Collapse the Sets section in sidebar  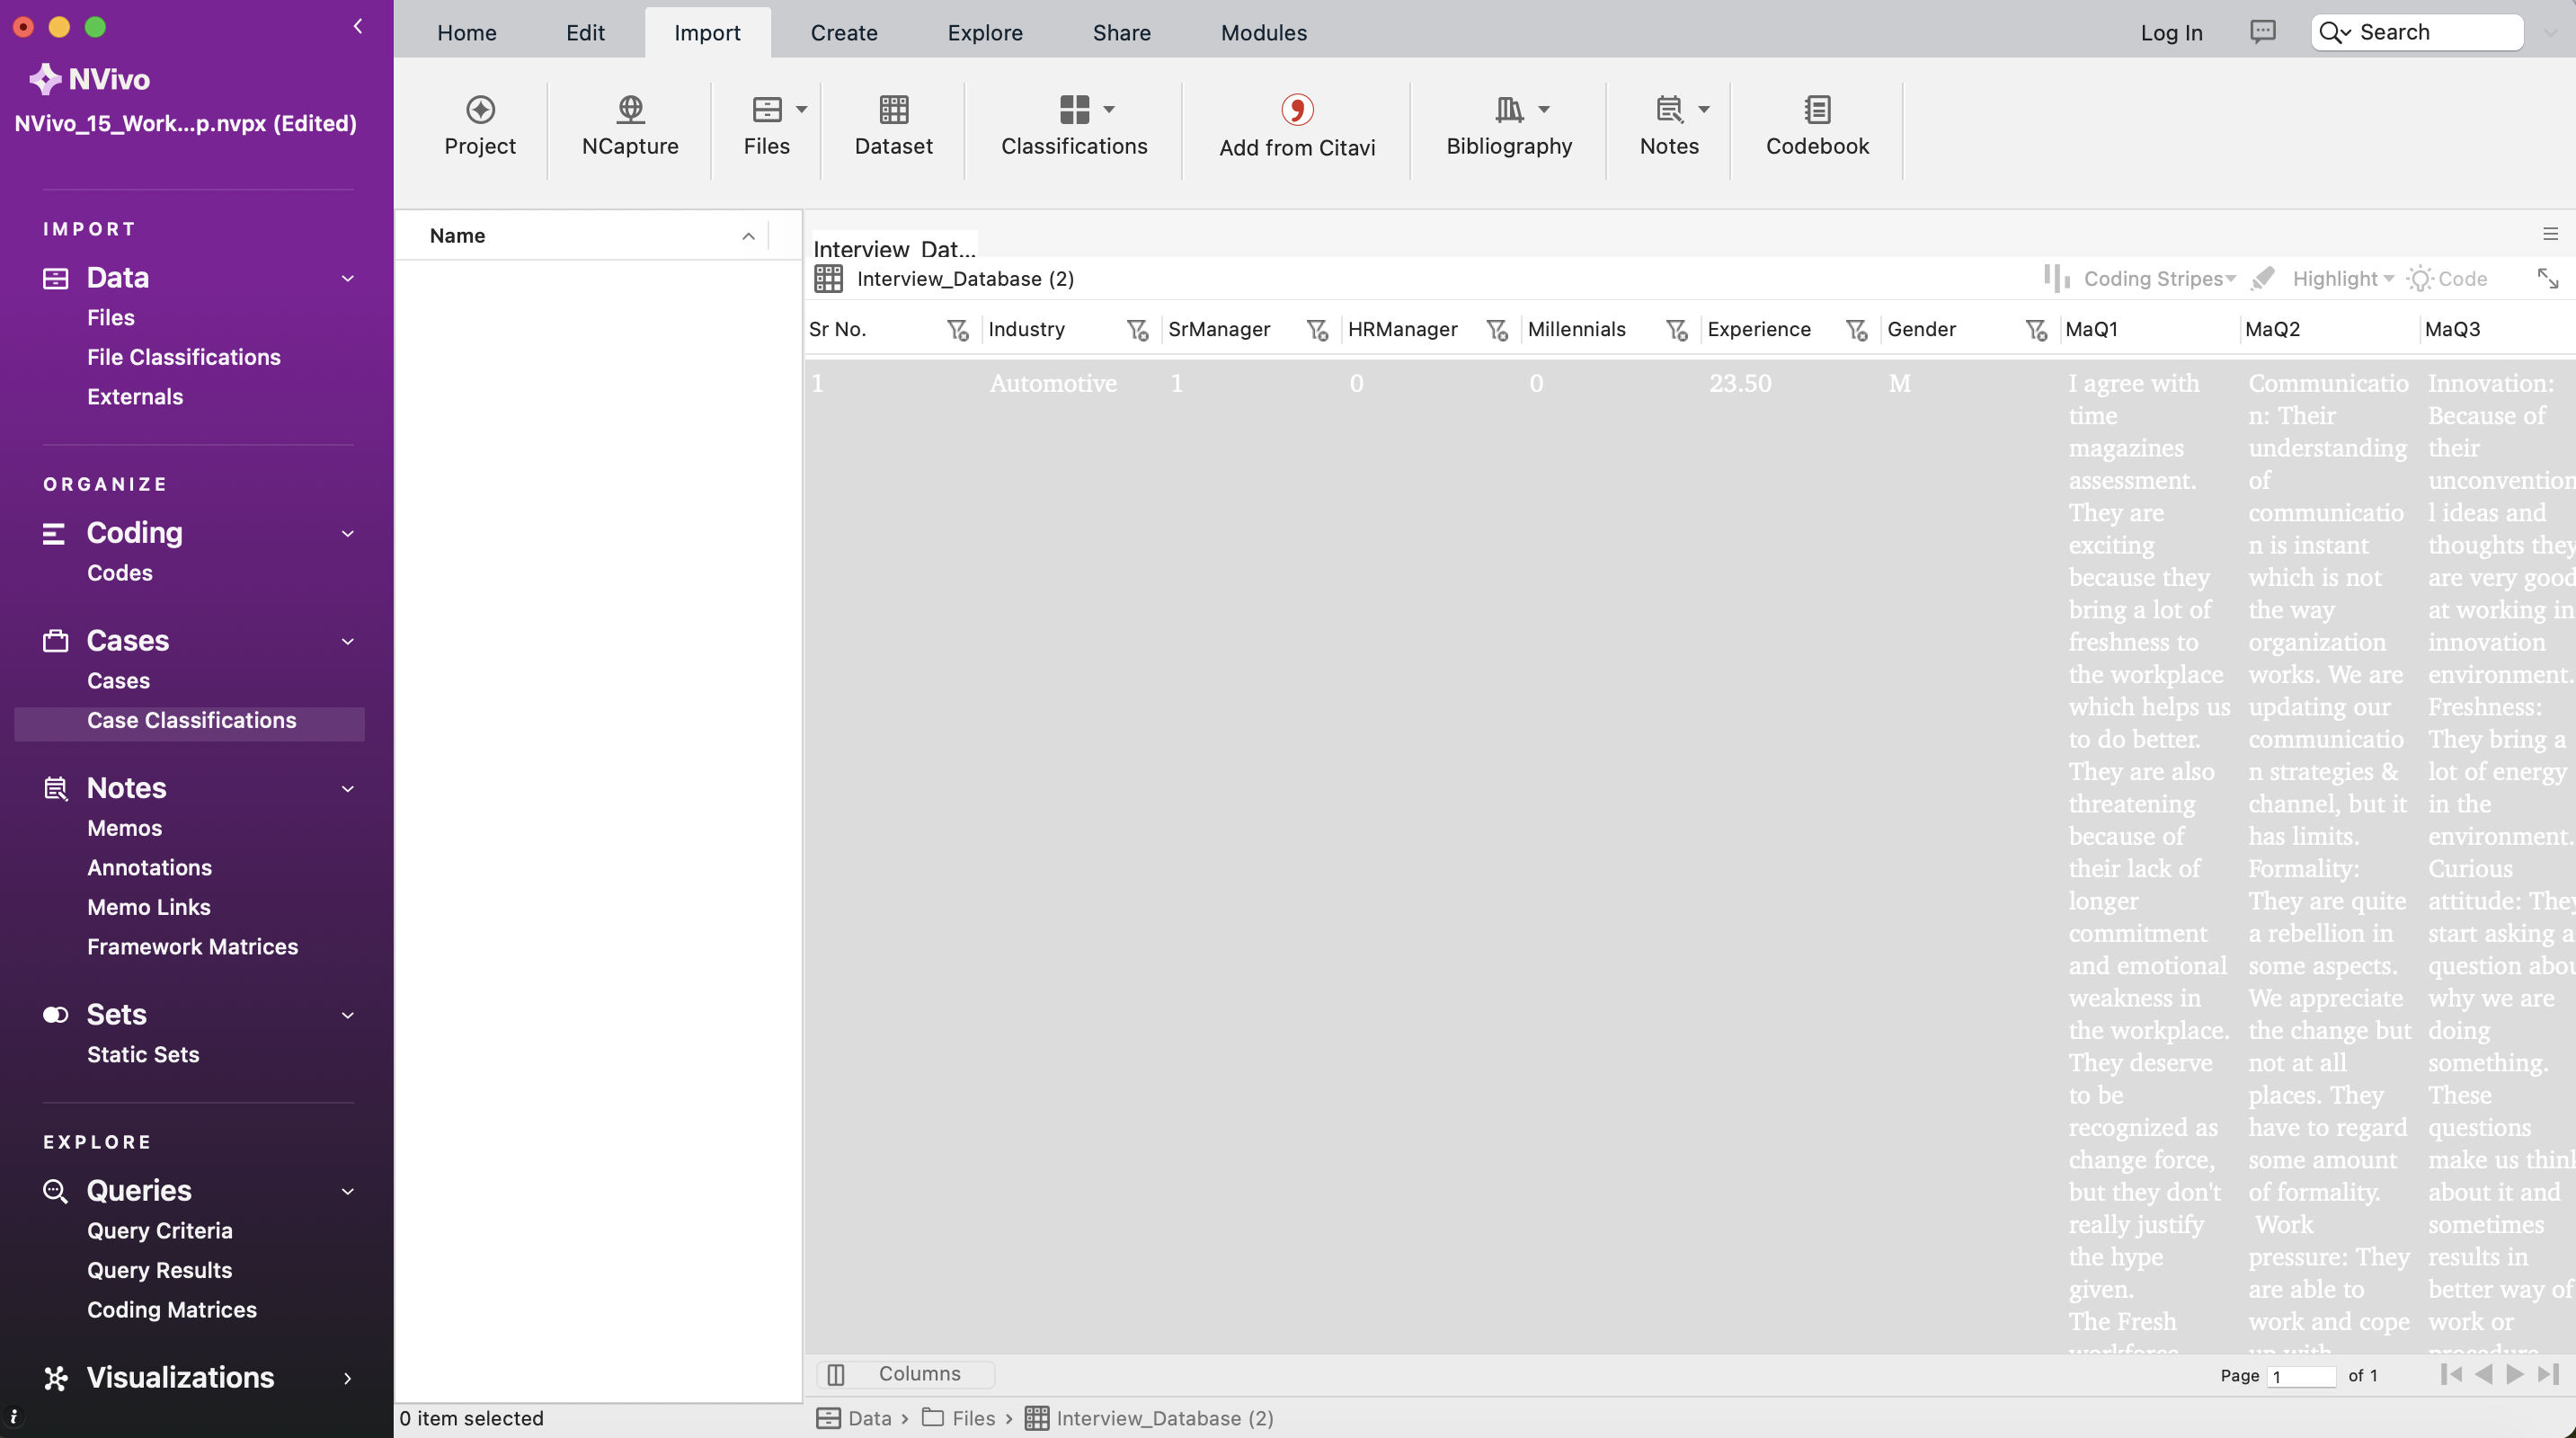tap(347, 1015)
